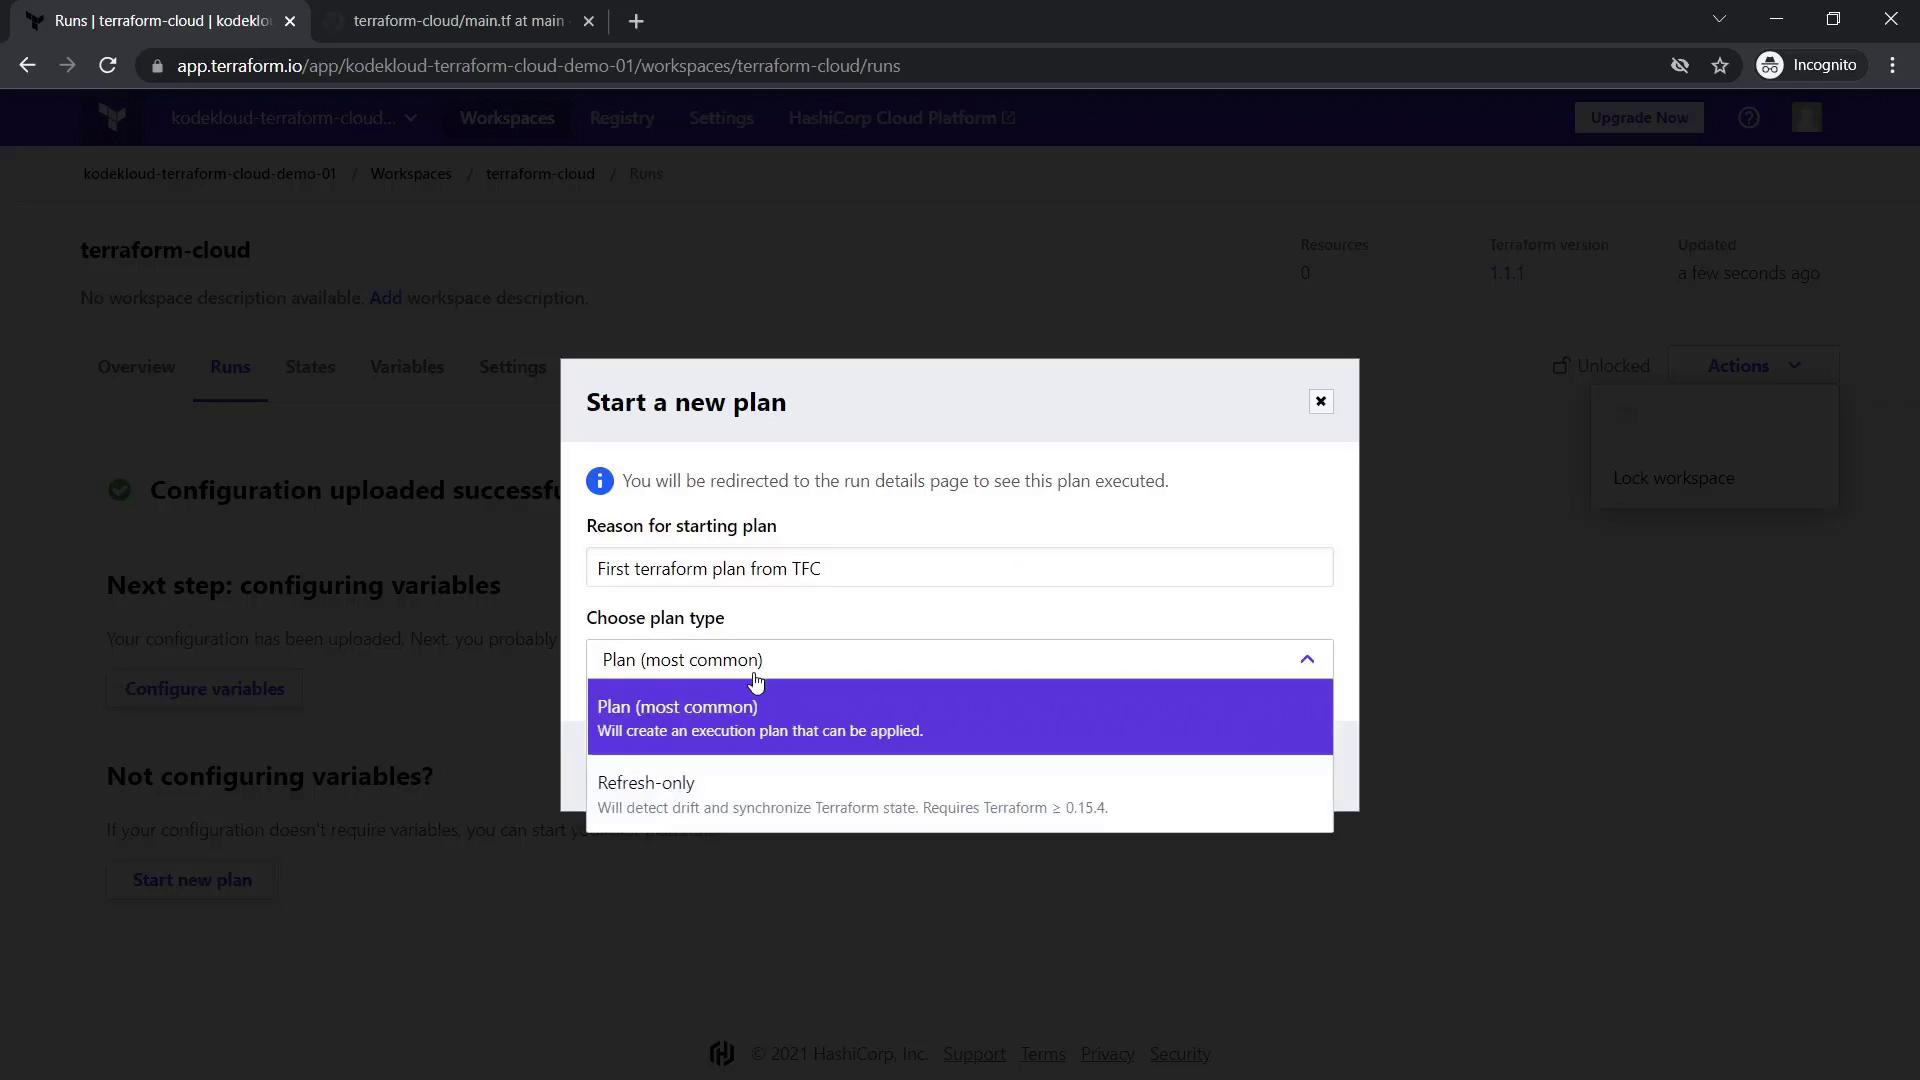This screenshot has height=1080, width=1920.
Task: Bookmark page with the star icon
Action: pos(1719,66)
